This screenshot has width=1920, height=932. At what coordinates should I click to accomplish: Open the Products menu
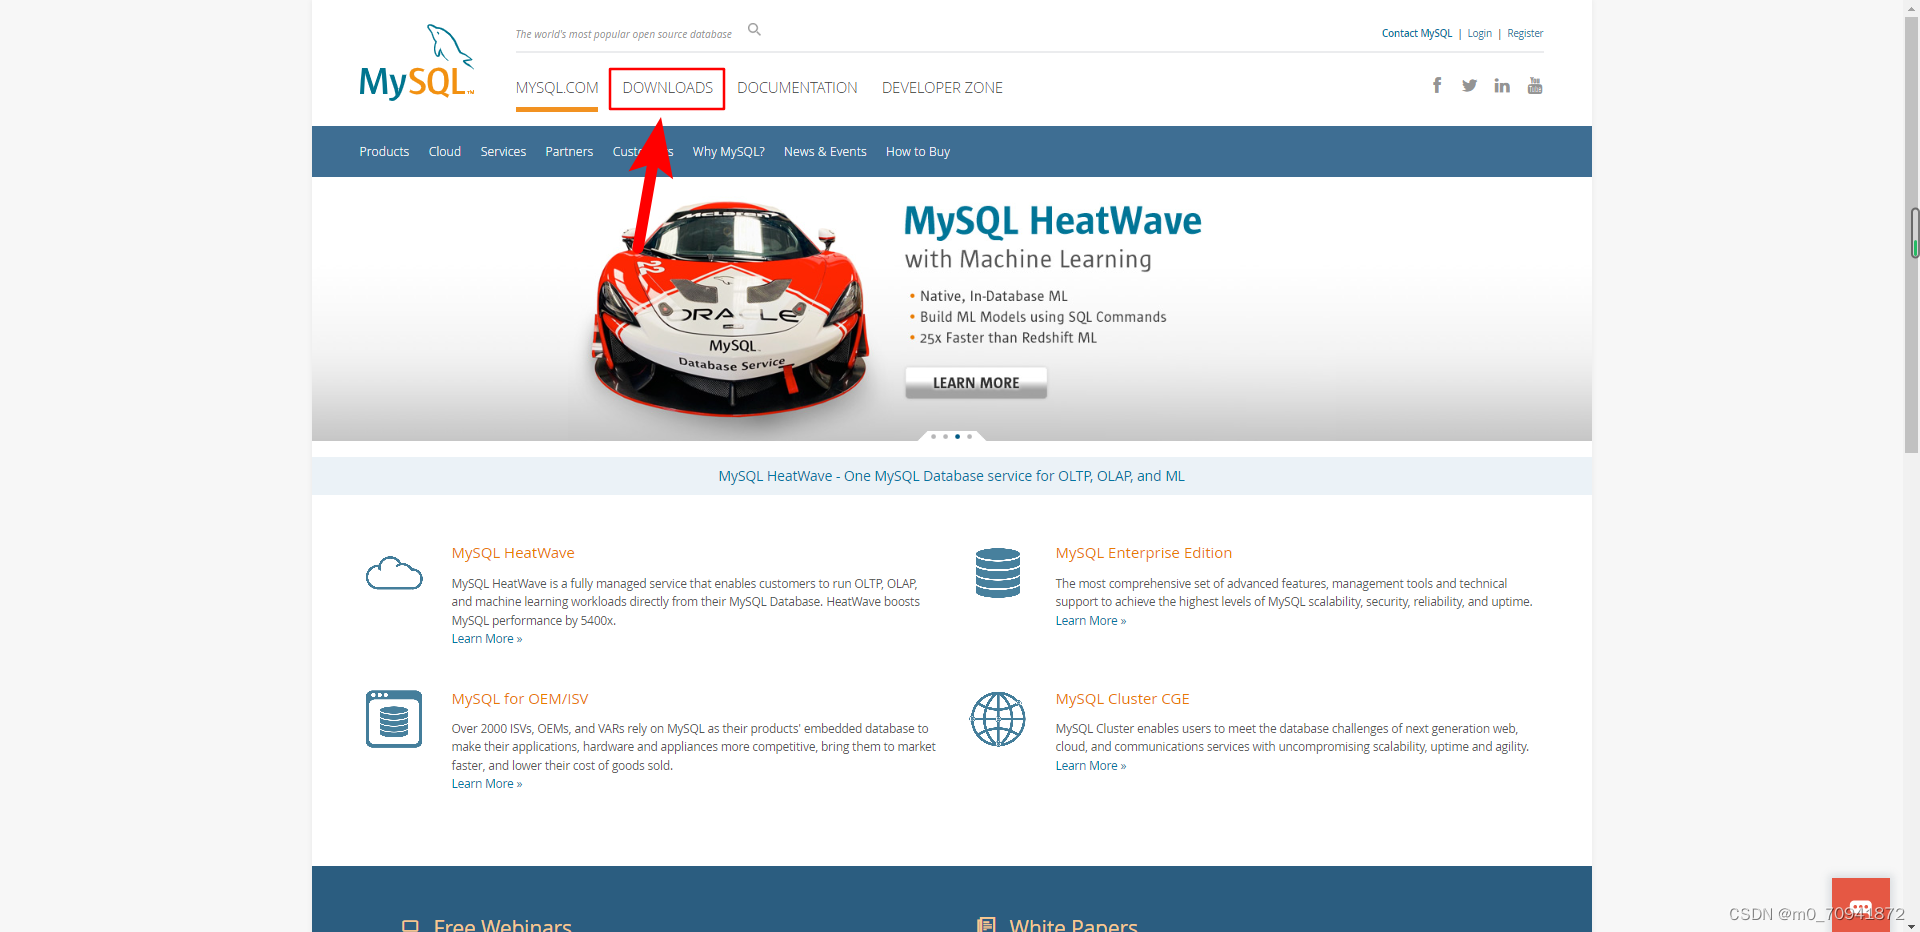click(x=384, y=152)
